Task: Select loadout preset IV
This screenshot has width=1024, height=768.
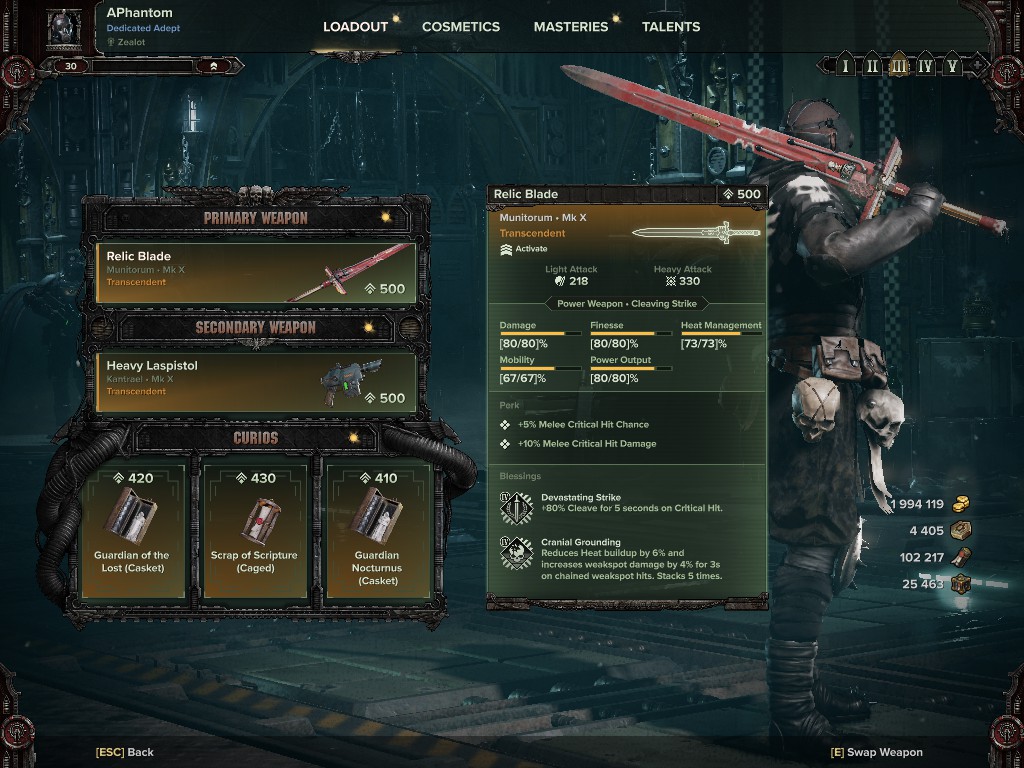Action: point(925,66)
